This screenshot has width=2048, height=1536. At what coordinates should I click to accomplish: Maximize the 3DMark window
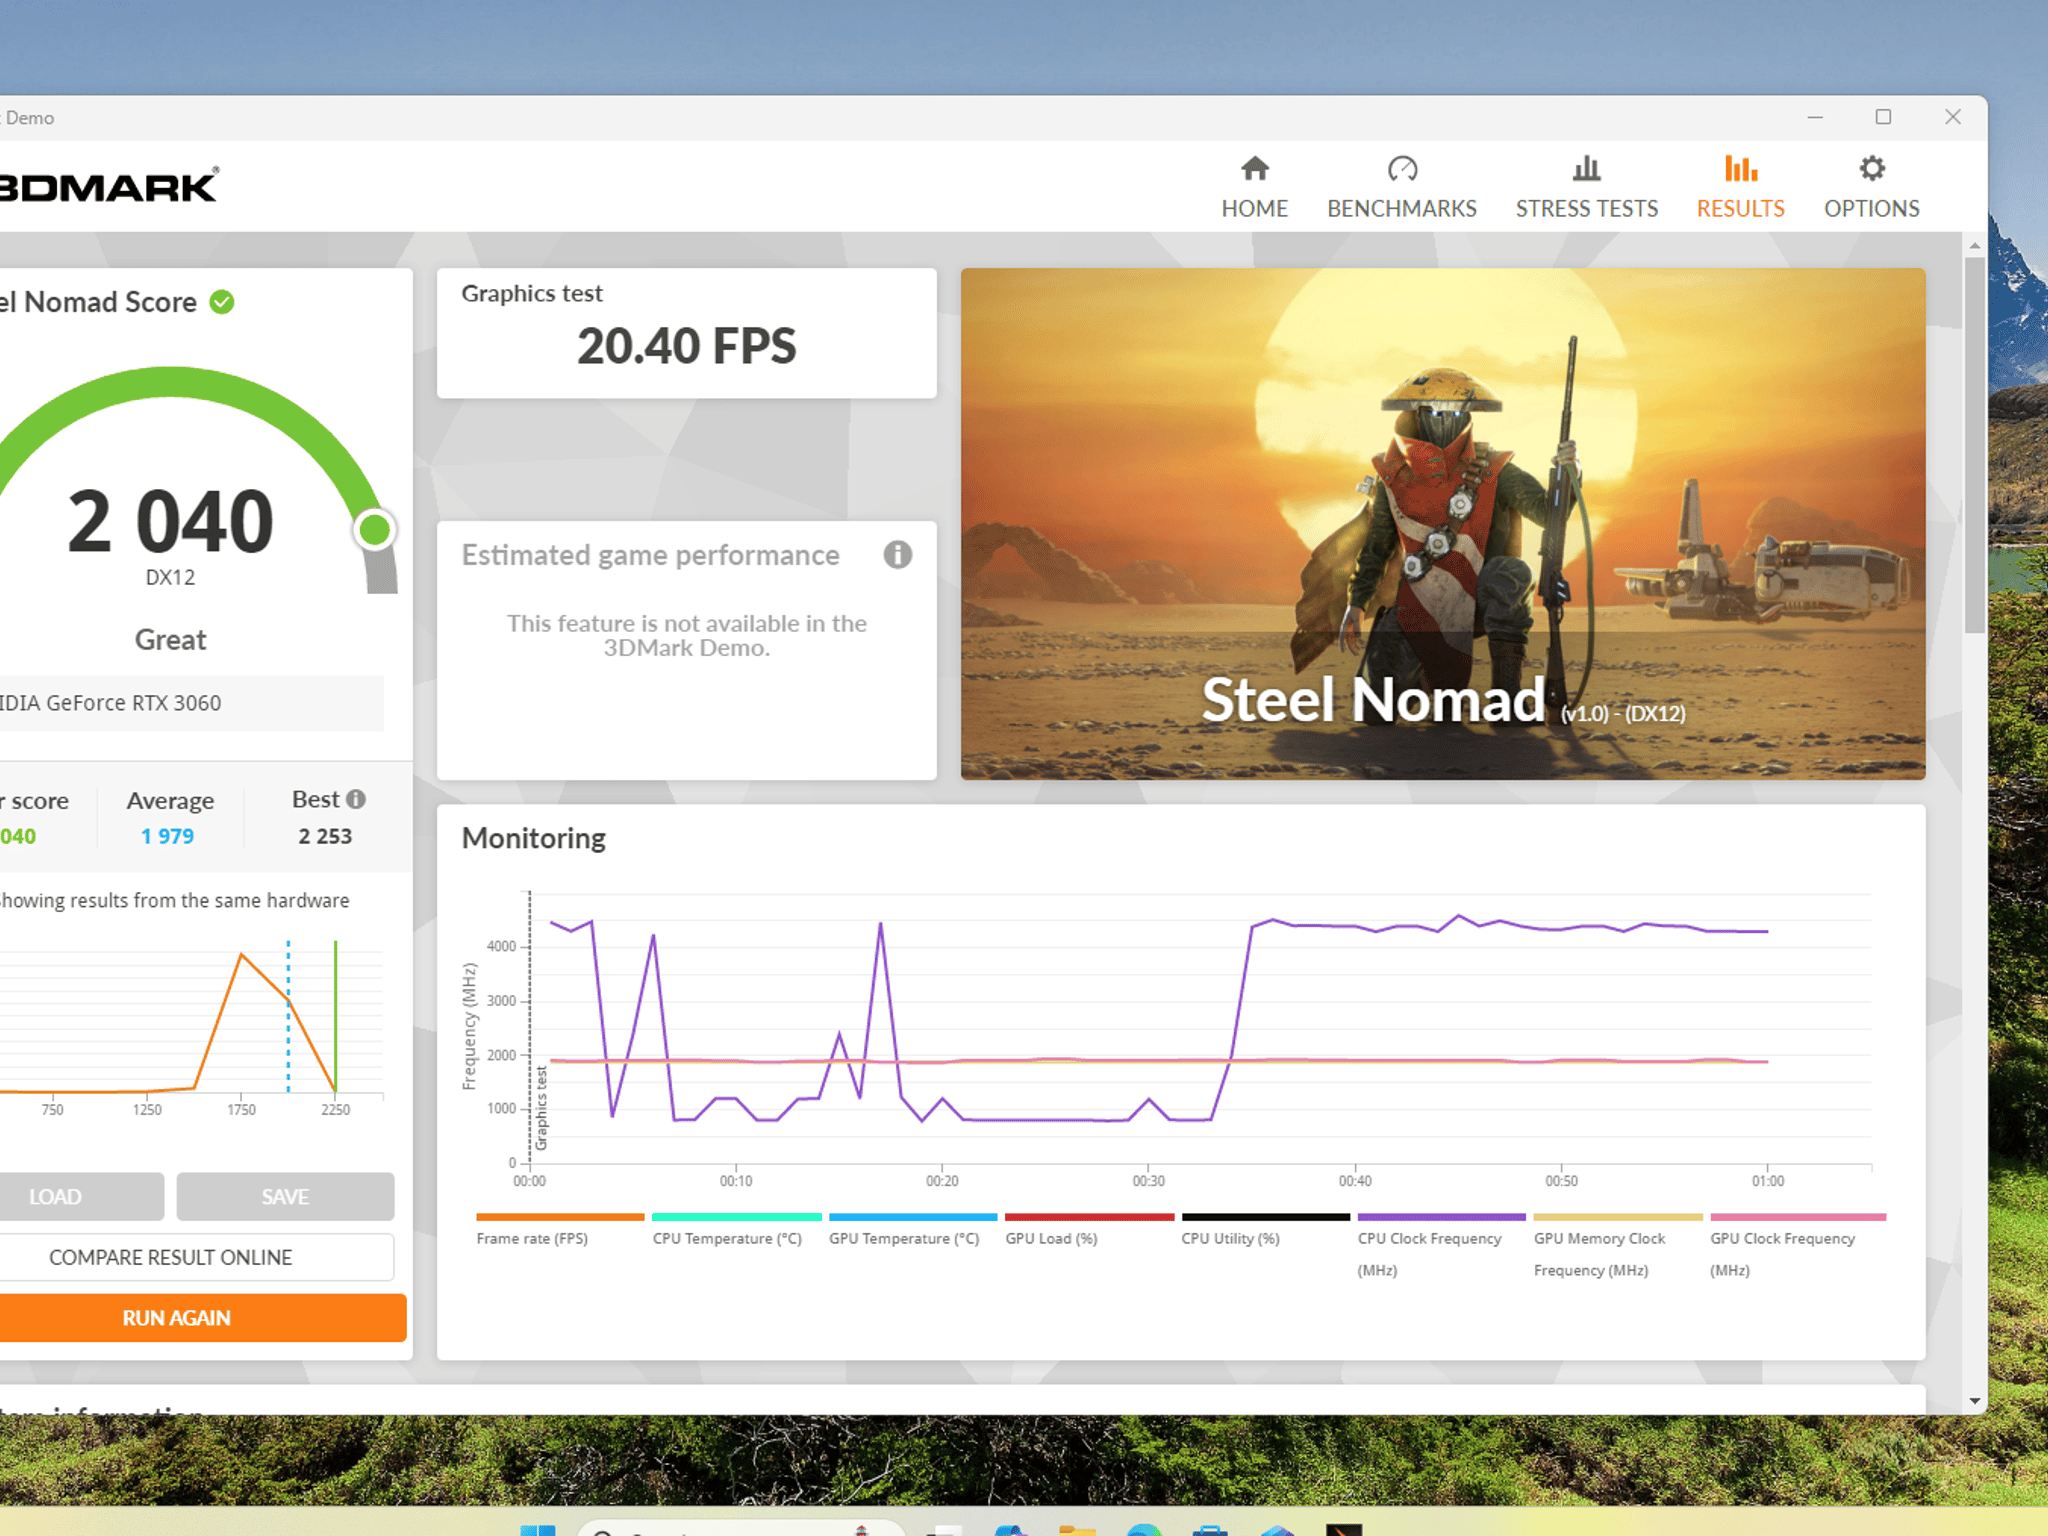click(1883, 117)
